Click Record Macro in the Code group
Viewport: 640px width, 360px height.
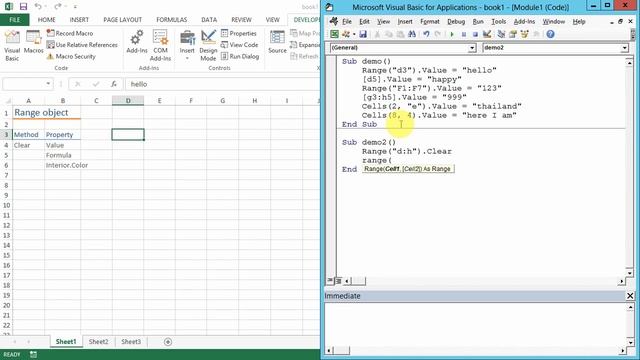tap(70, 33)
